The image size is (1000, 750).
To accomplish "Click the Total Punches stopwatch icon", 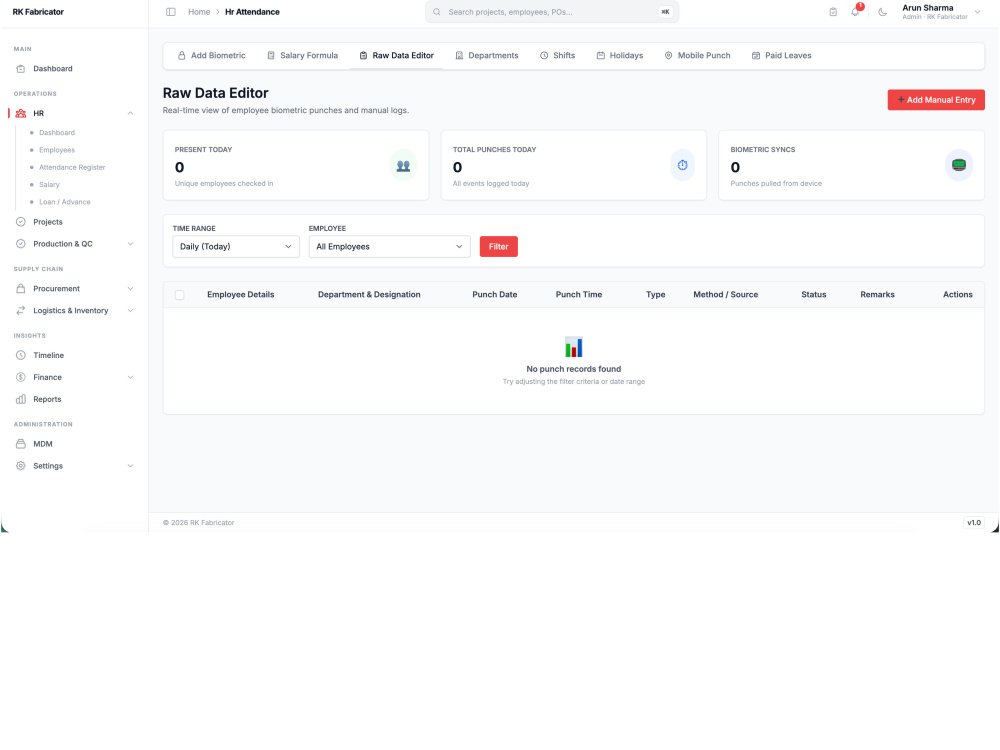I will pyautogui.click(x=682, y=165).
